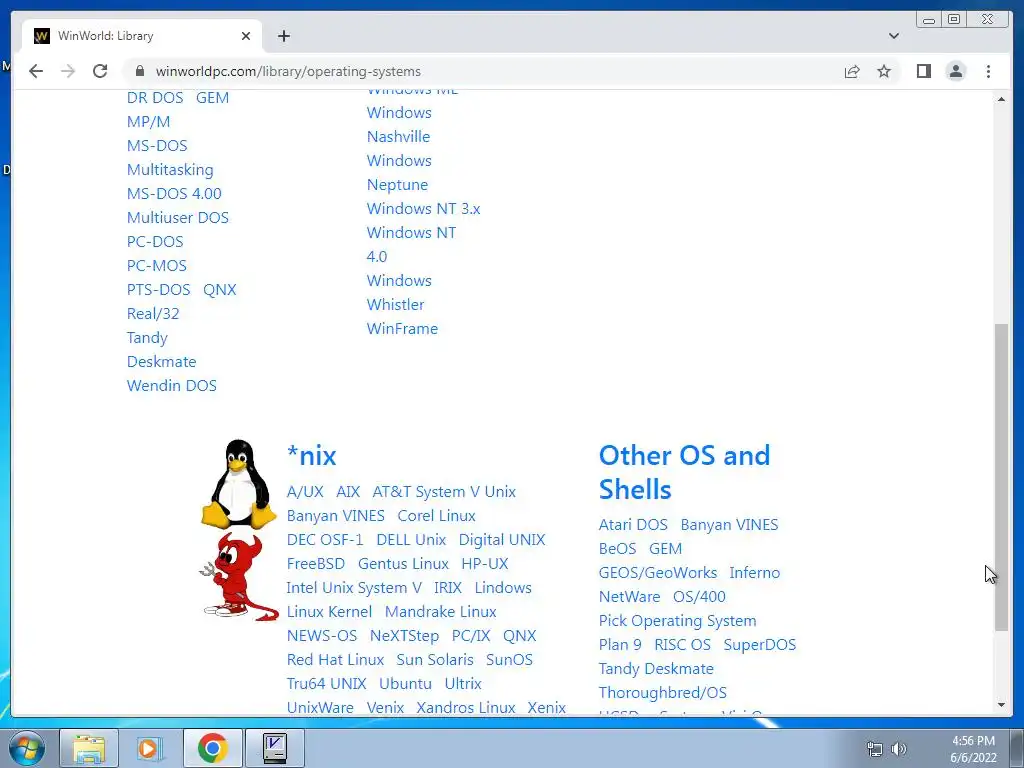Viewport: 1024px width, 768px height.
Task: Open the MP/M link
Action: click(148, 121)
